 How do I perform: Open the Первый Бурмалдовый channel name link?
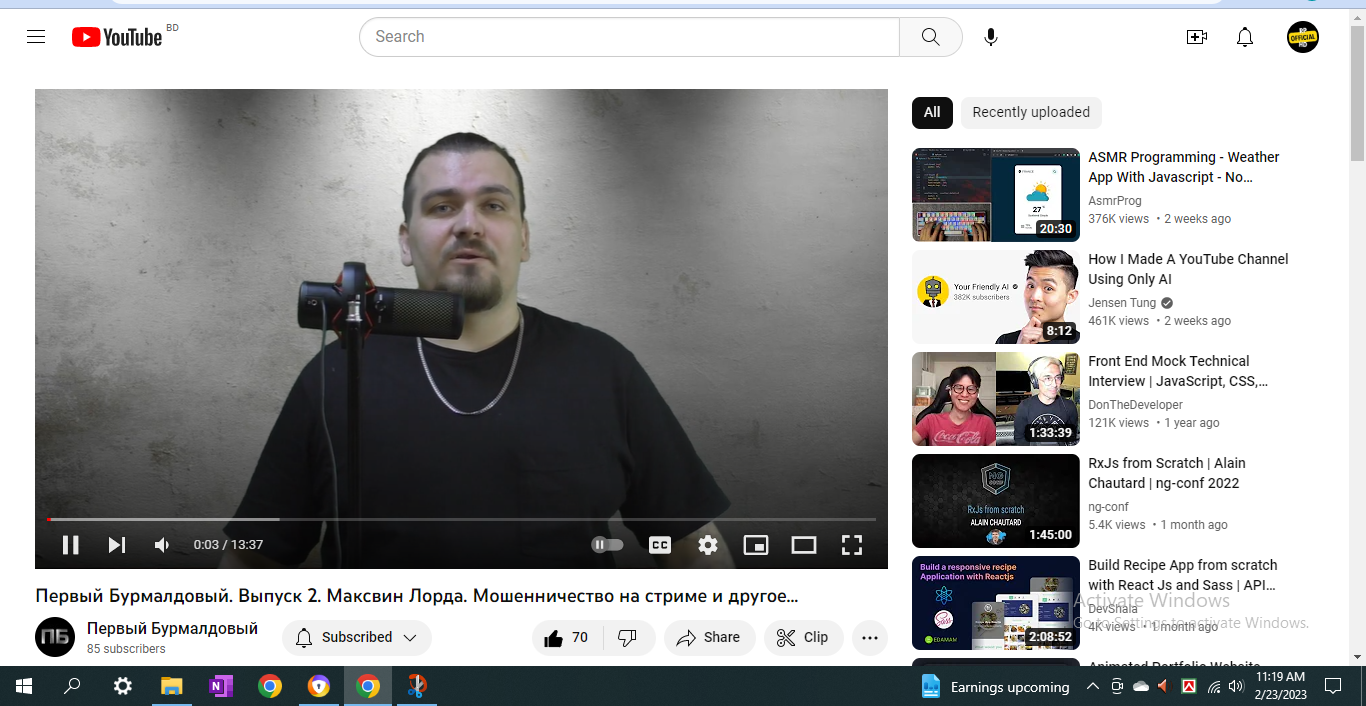(172, 629)
